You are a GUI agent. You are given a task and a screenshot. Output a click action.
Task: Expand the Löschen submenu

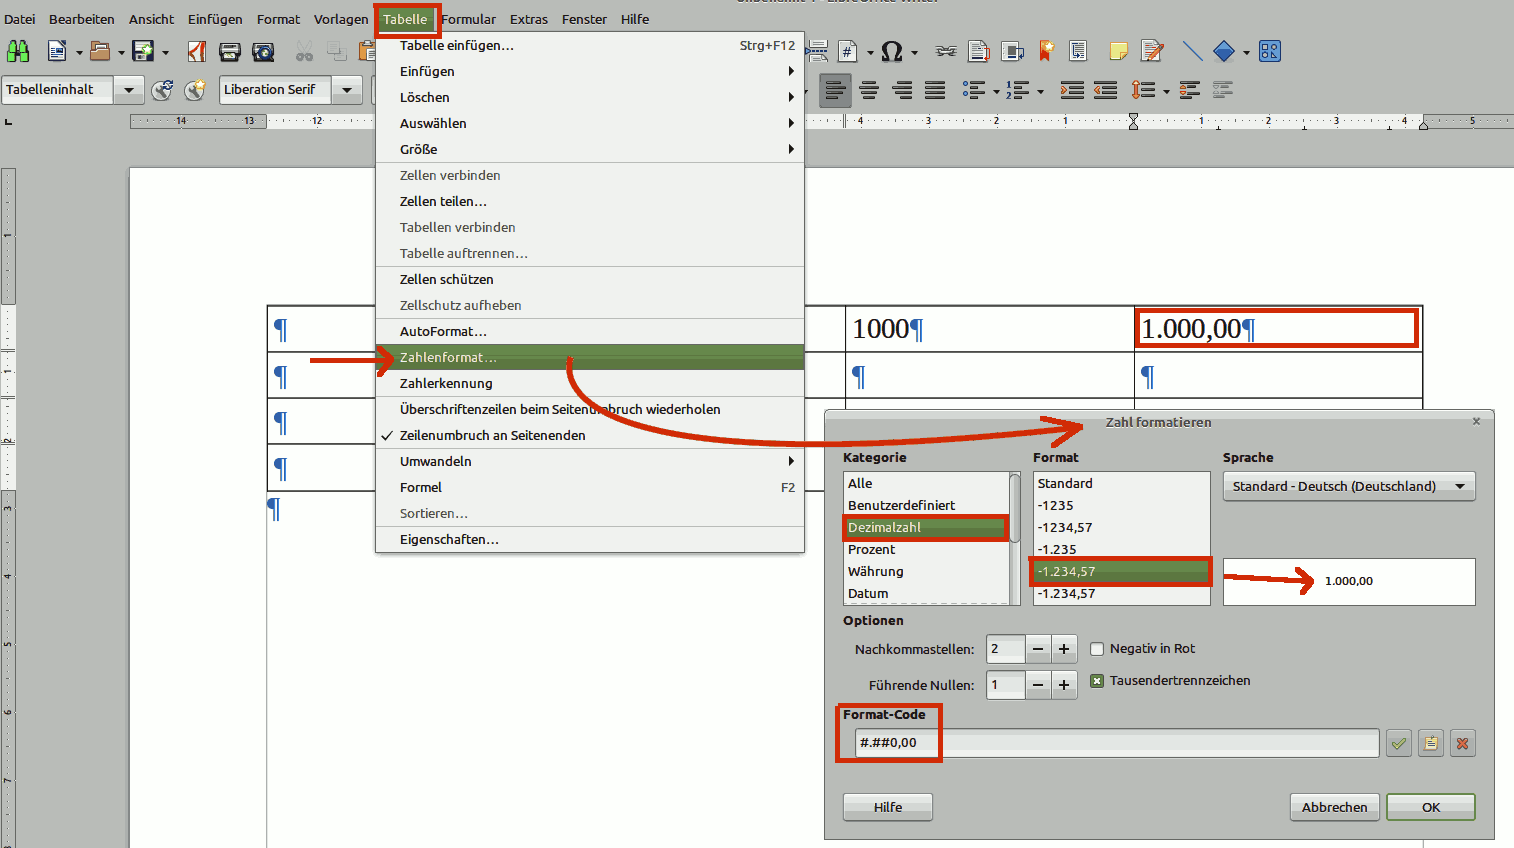pyautogui.click(x=590, y=97)
